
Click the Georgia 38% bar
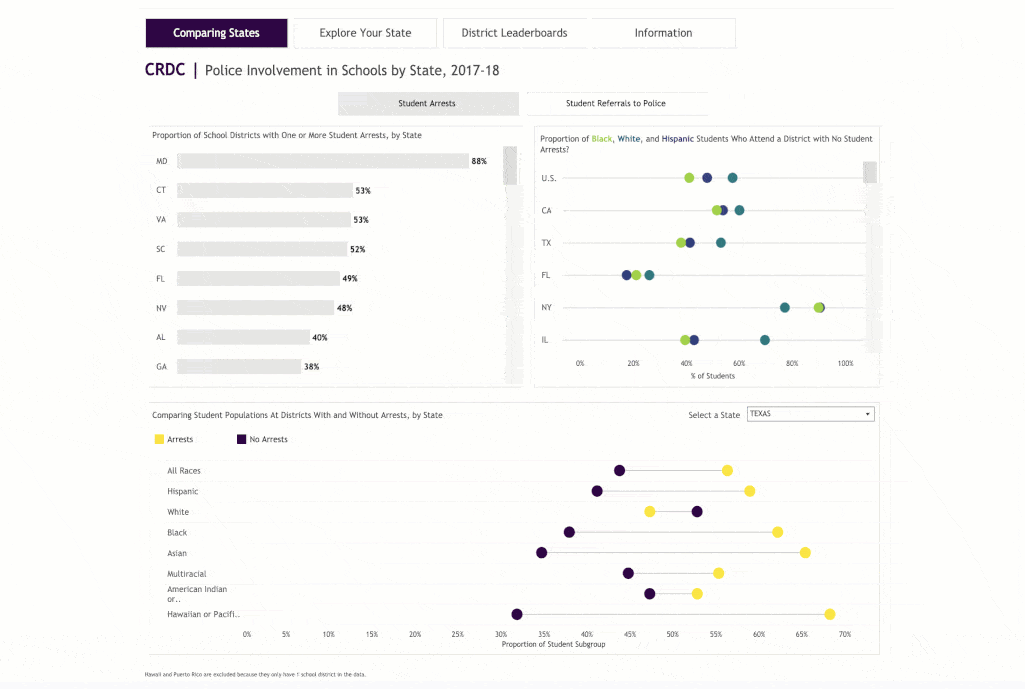click(239, 367)
